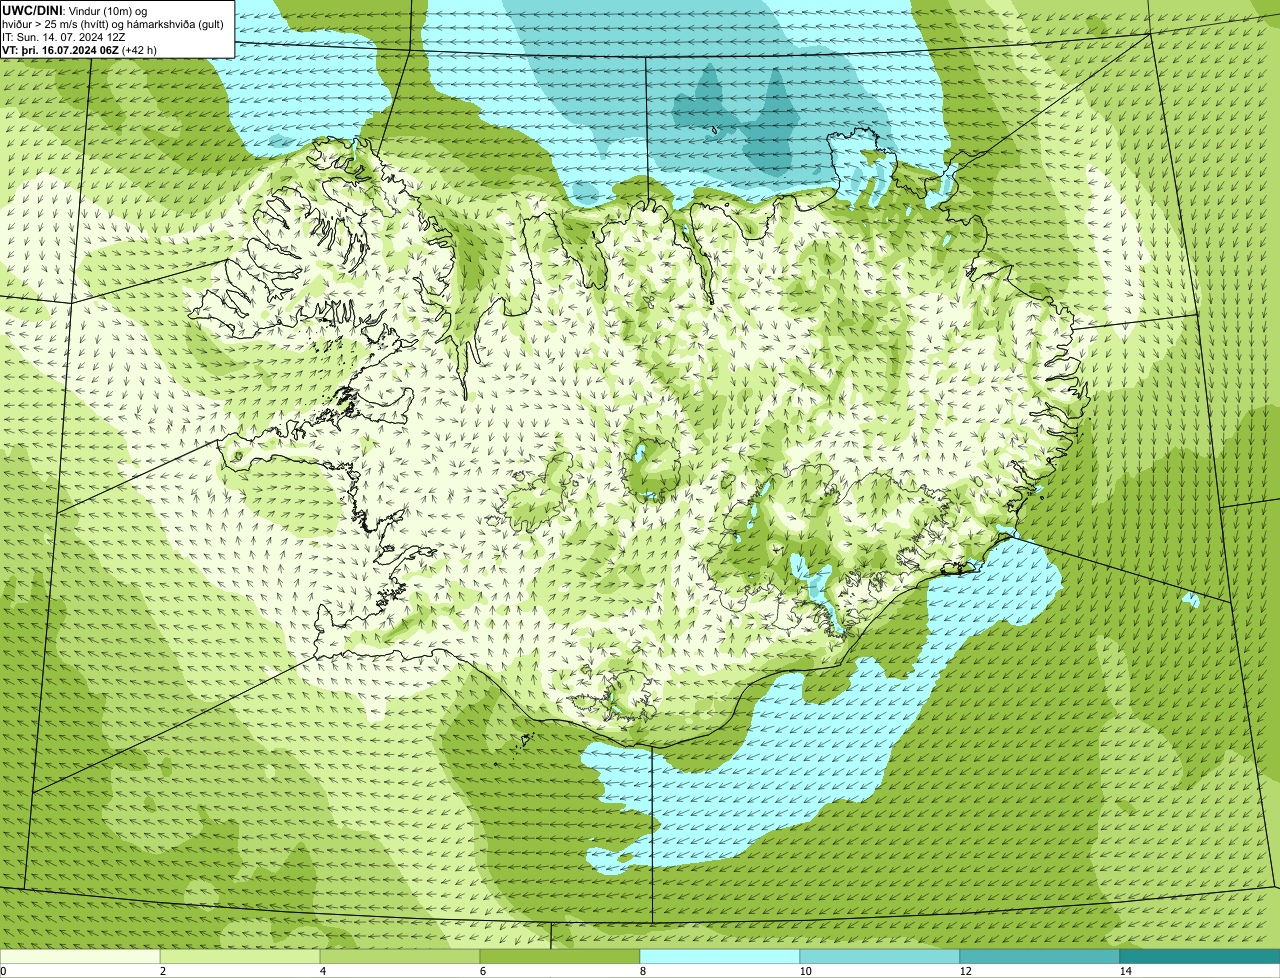Viewport: 1280px width, 978px height.
Task: Click the olive green 6–8 legend swatch
Action: [560, 956]
